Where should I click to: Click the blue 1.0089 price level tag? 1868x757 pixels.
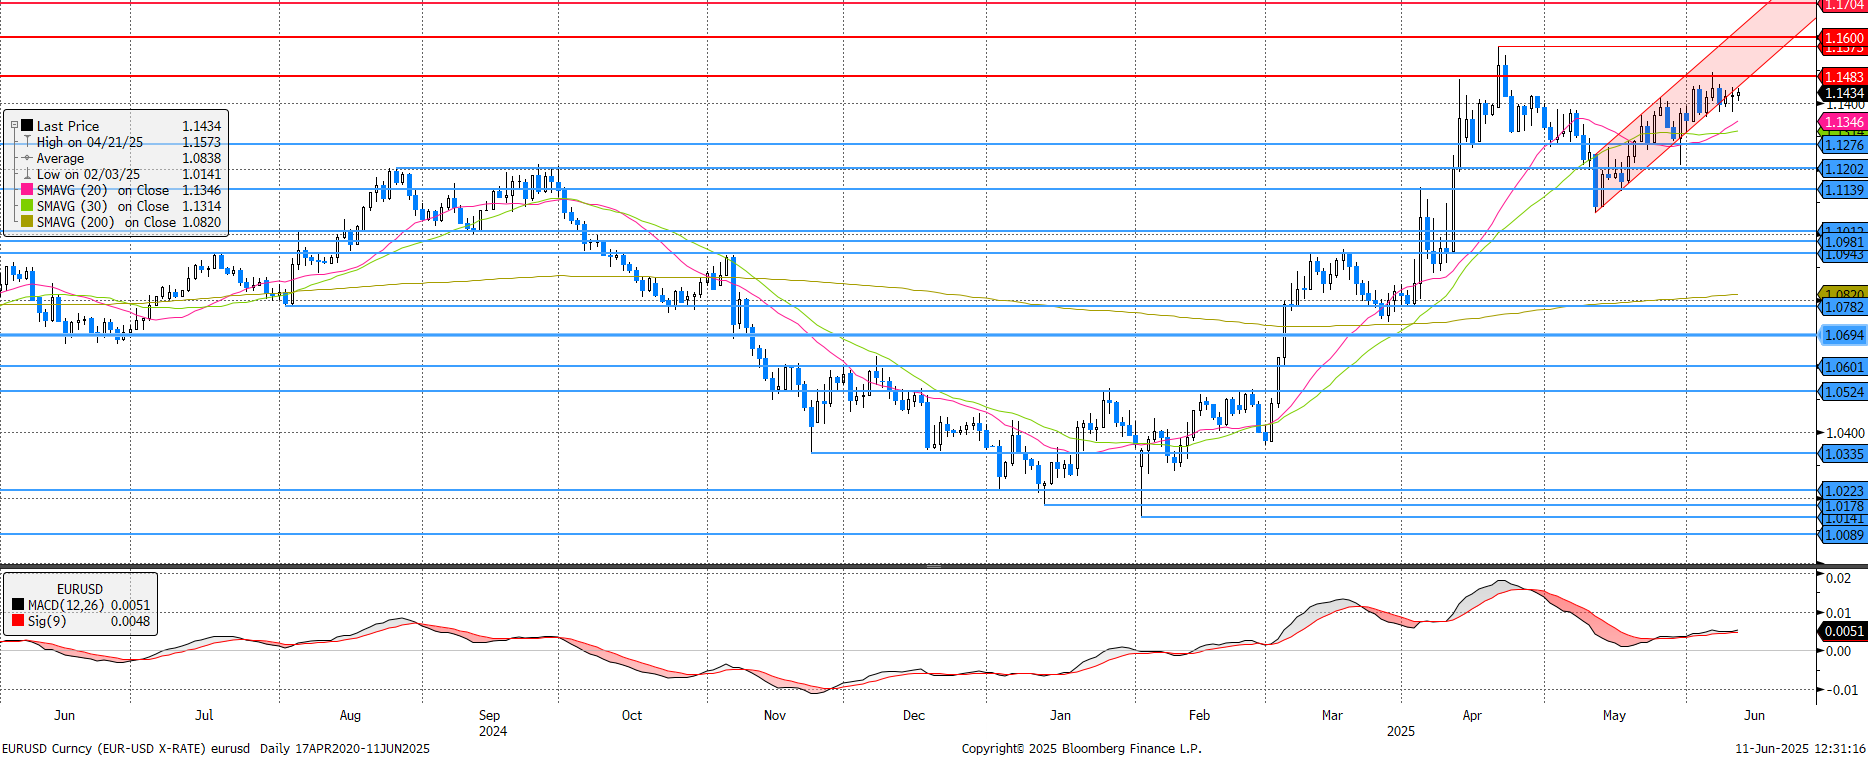1842,535
